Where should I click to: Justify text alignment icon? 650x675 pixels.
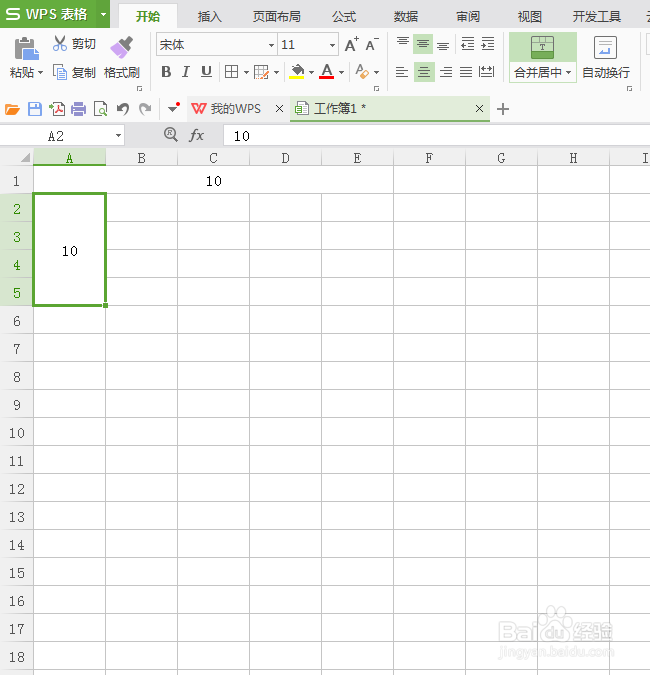point(466,72)
